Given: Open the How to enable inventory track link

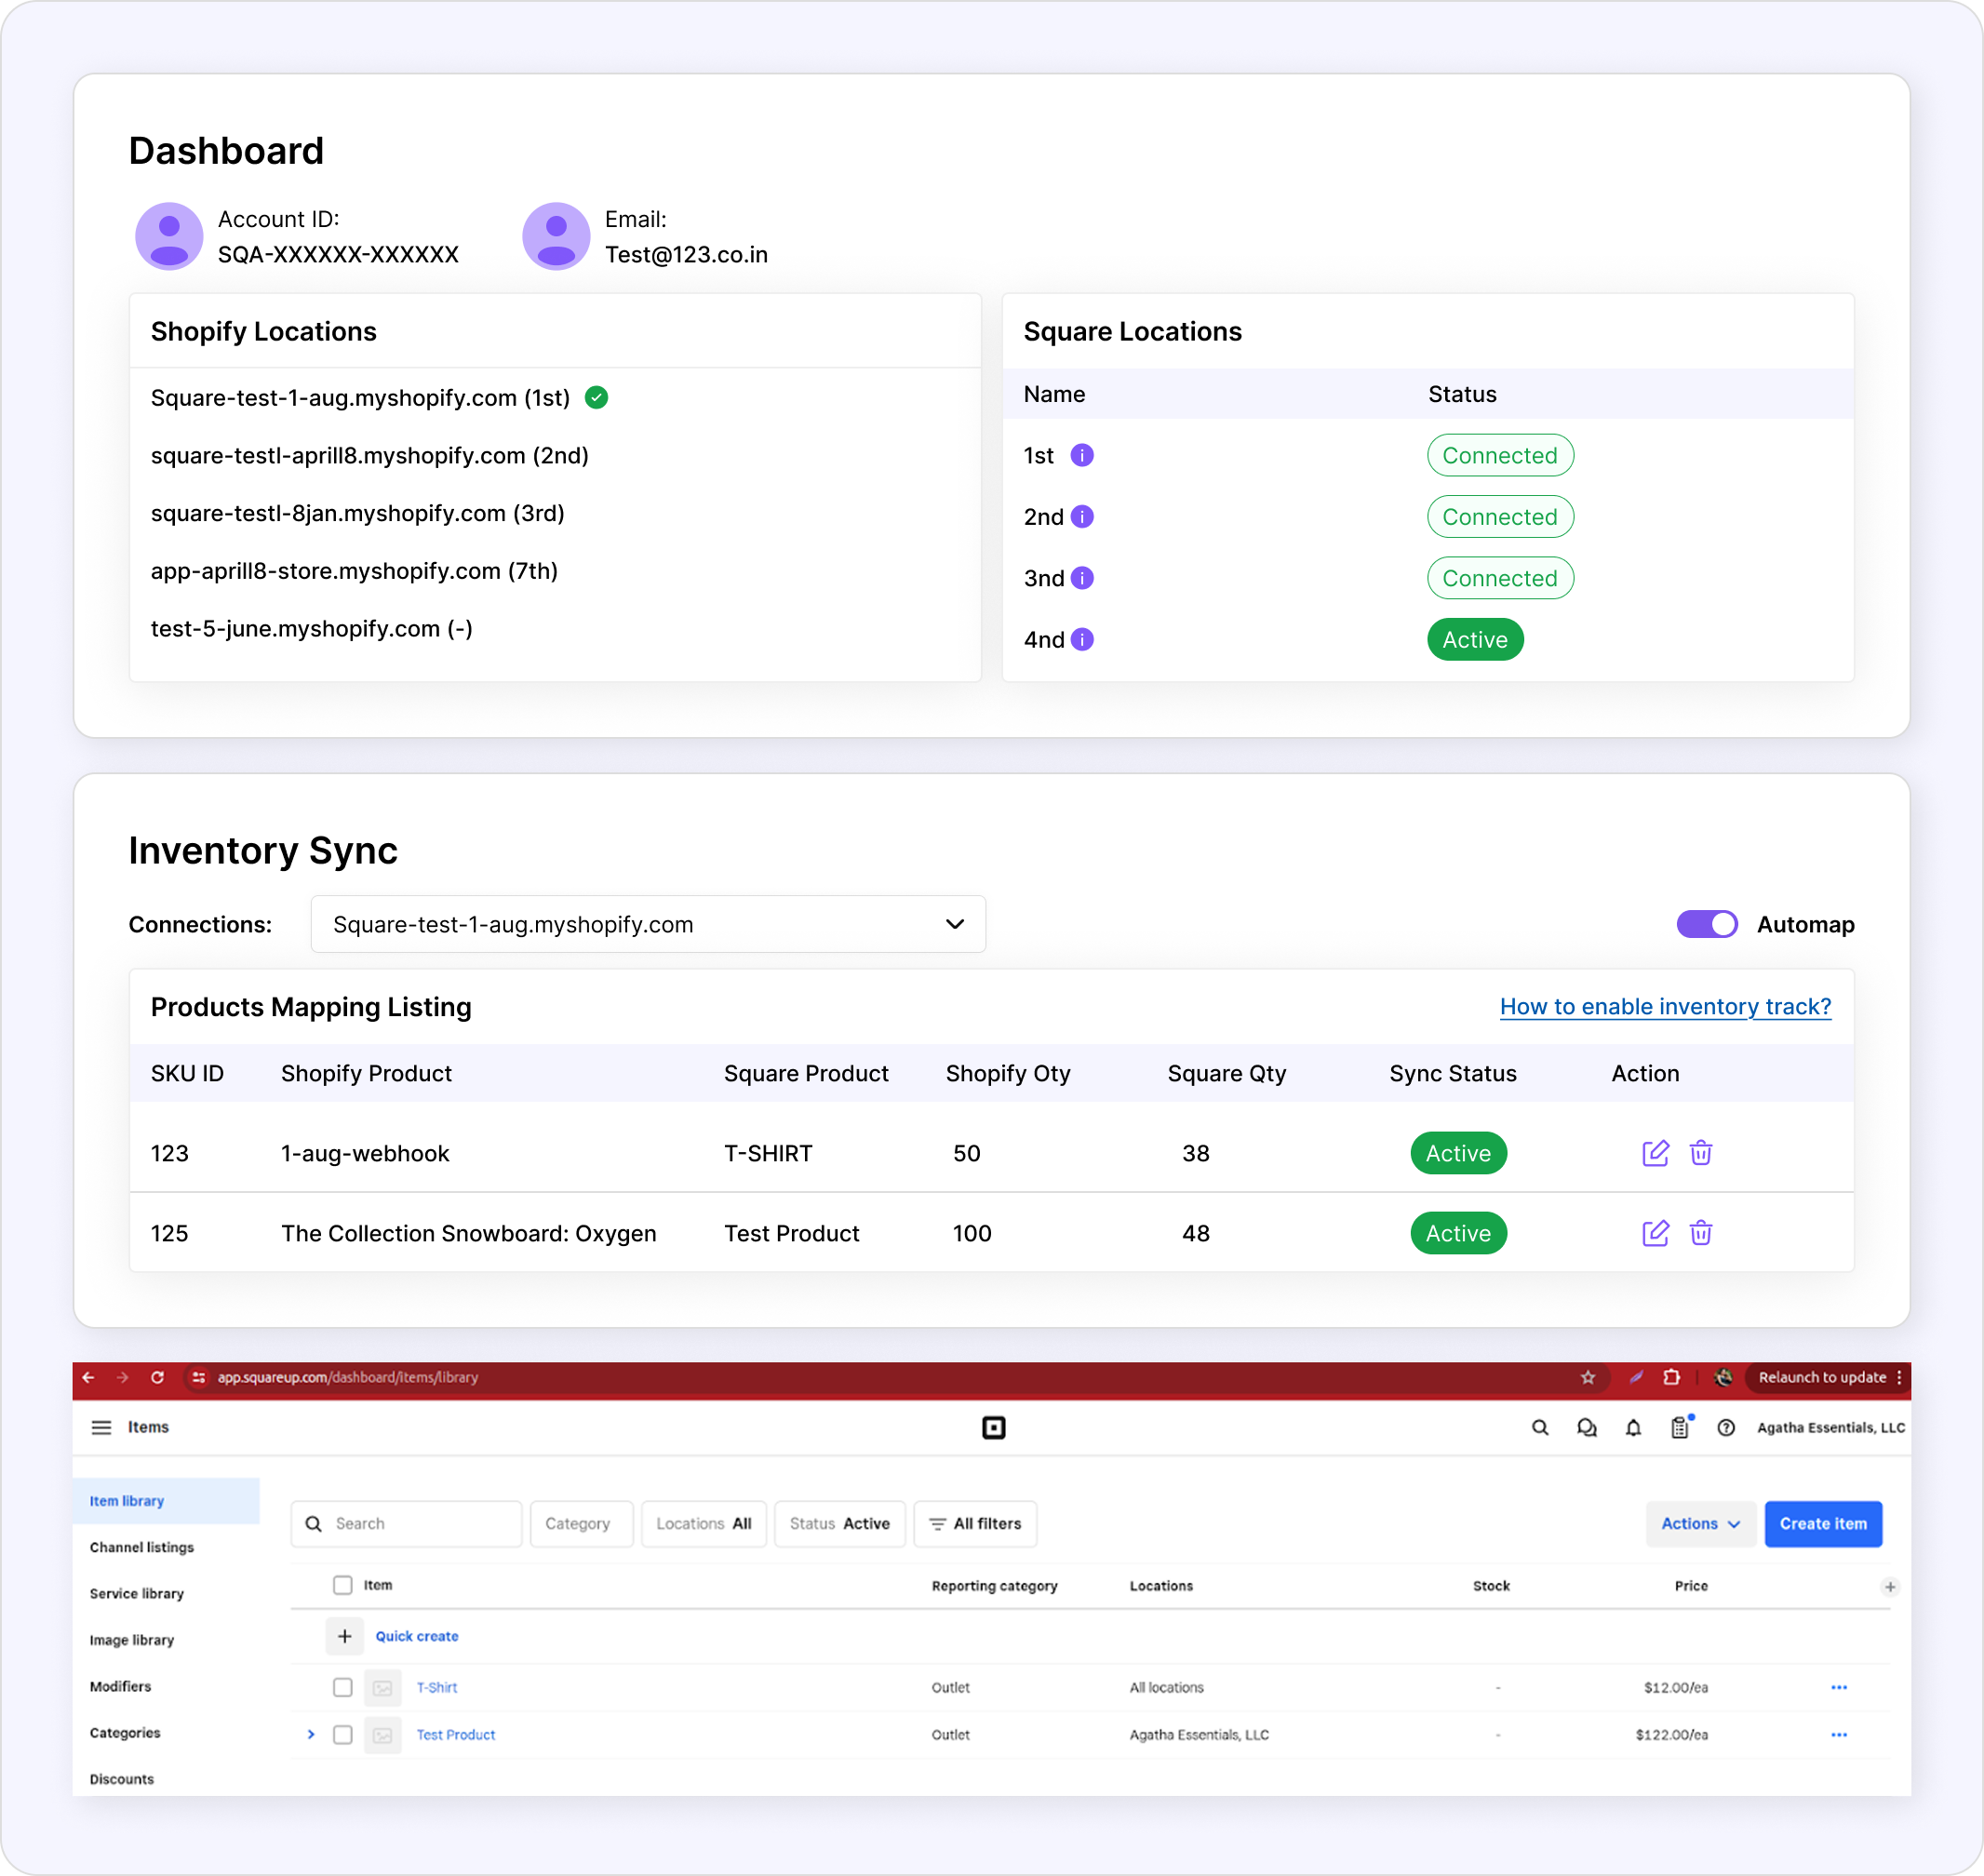Looking at the screenshot, I should click(x=1665, y=1007).
